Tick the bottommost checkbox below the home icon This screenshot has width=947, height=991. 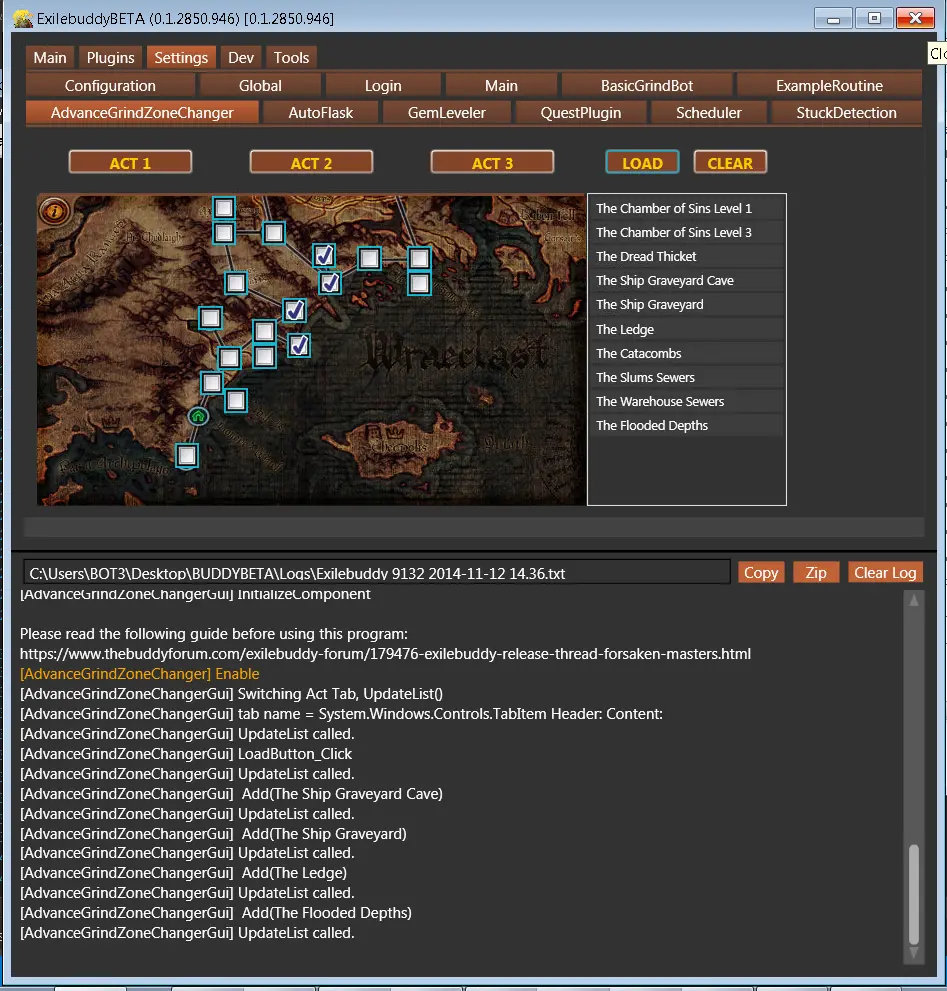tap(187, 456)
